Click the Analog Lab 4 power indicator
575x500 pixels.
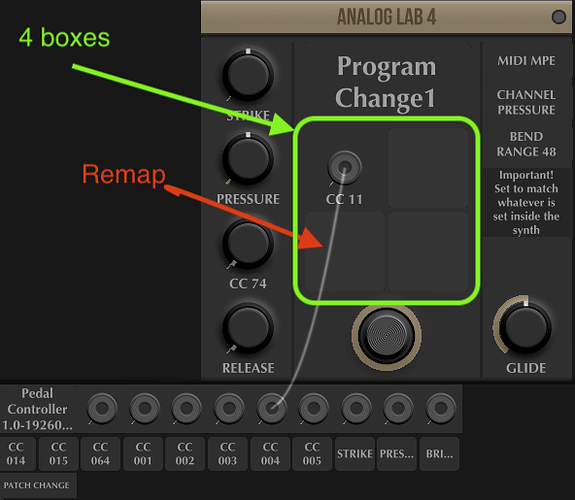558,17
